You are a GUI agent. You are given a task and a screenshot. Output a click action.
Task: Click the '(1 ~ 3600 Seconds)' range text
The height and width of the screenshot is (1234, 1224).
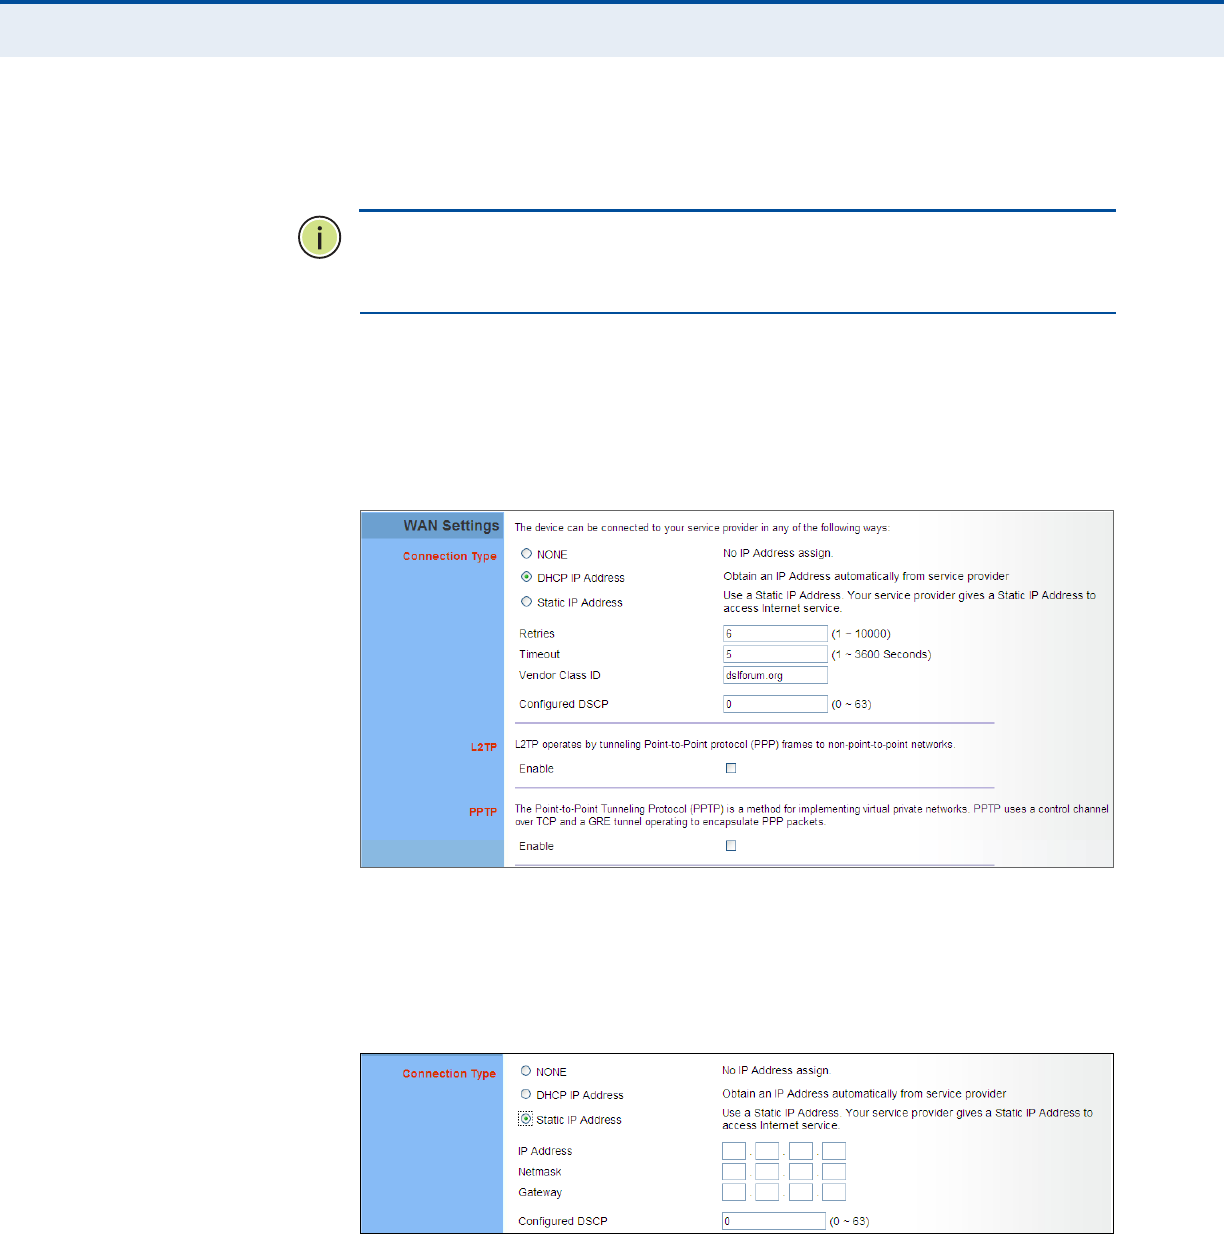pyautogui.click(x=881, y=654)
